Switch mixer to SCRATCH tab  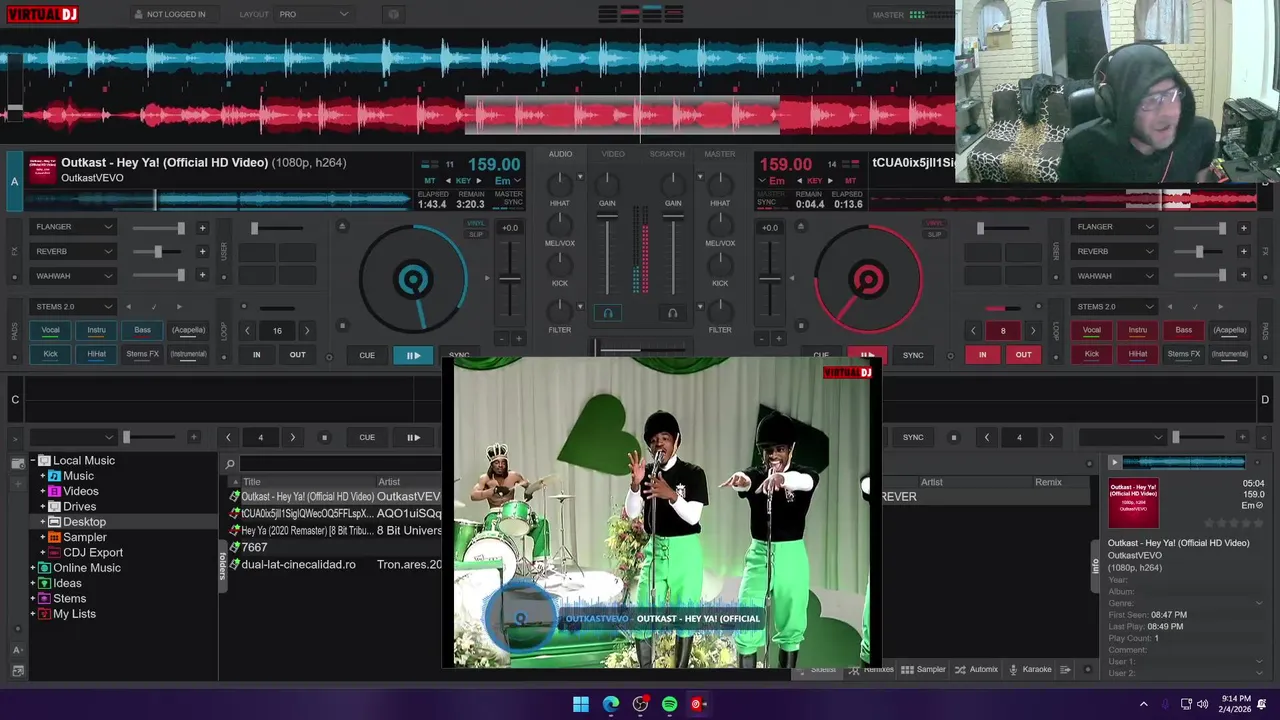[x=667, y=154]
